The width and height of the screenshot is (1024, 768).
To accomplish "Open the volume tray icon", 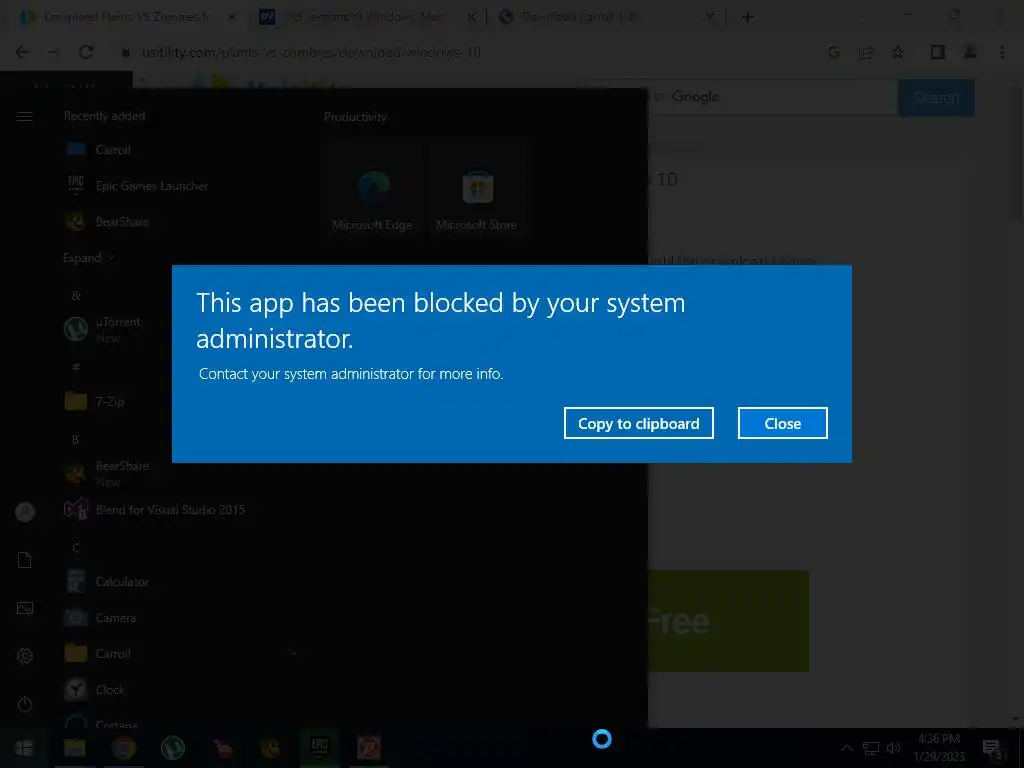I will 893,748.
